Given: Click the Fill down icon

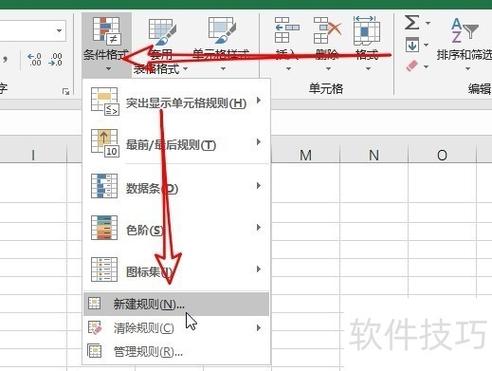Looking at the screenshot, I should (412, 45).
